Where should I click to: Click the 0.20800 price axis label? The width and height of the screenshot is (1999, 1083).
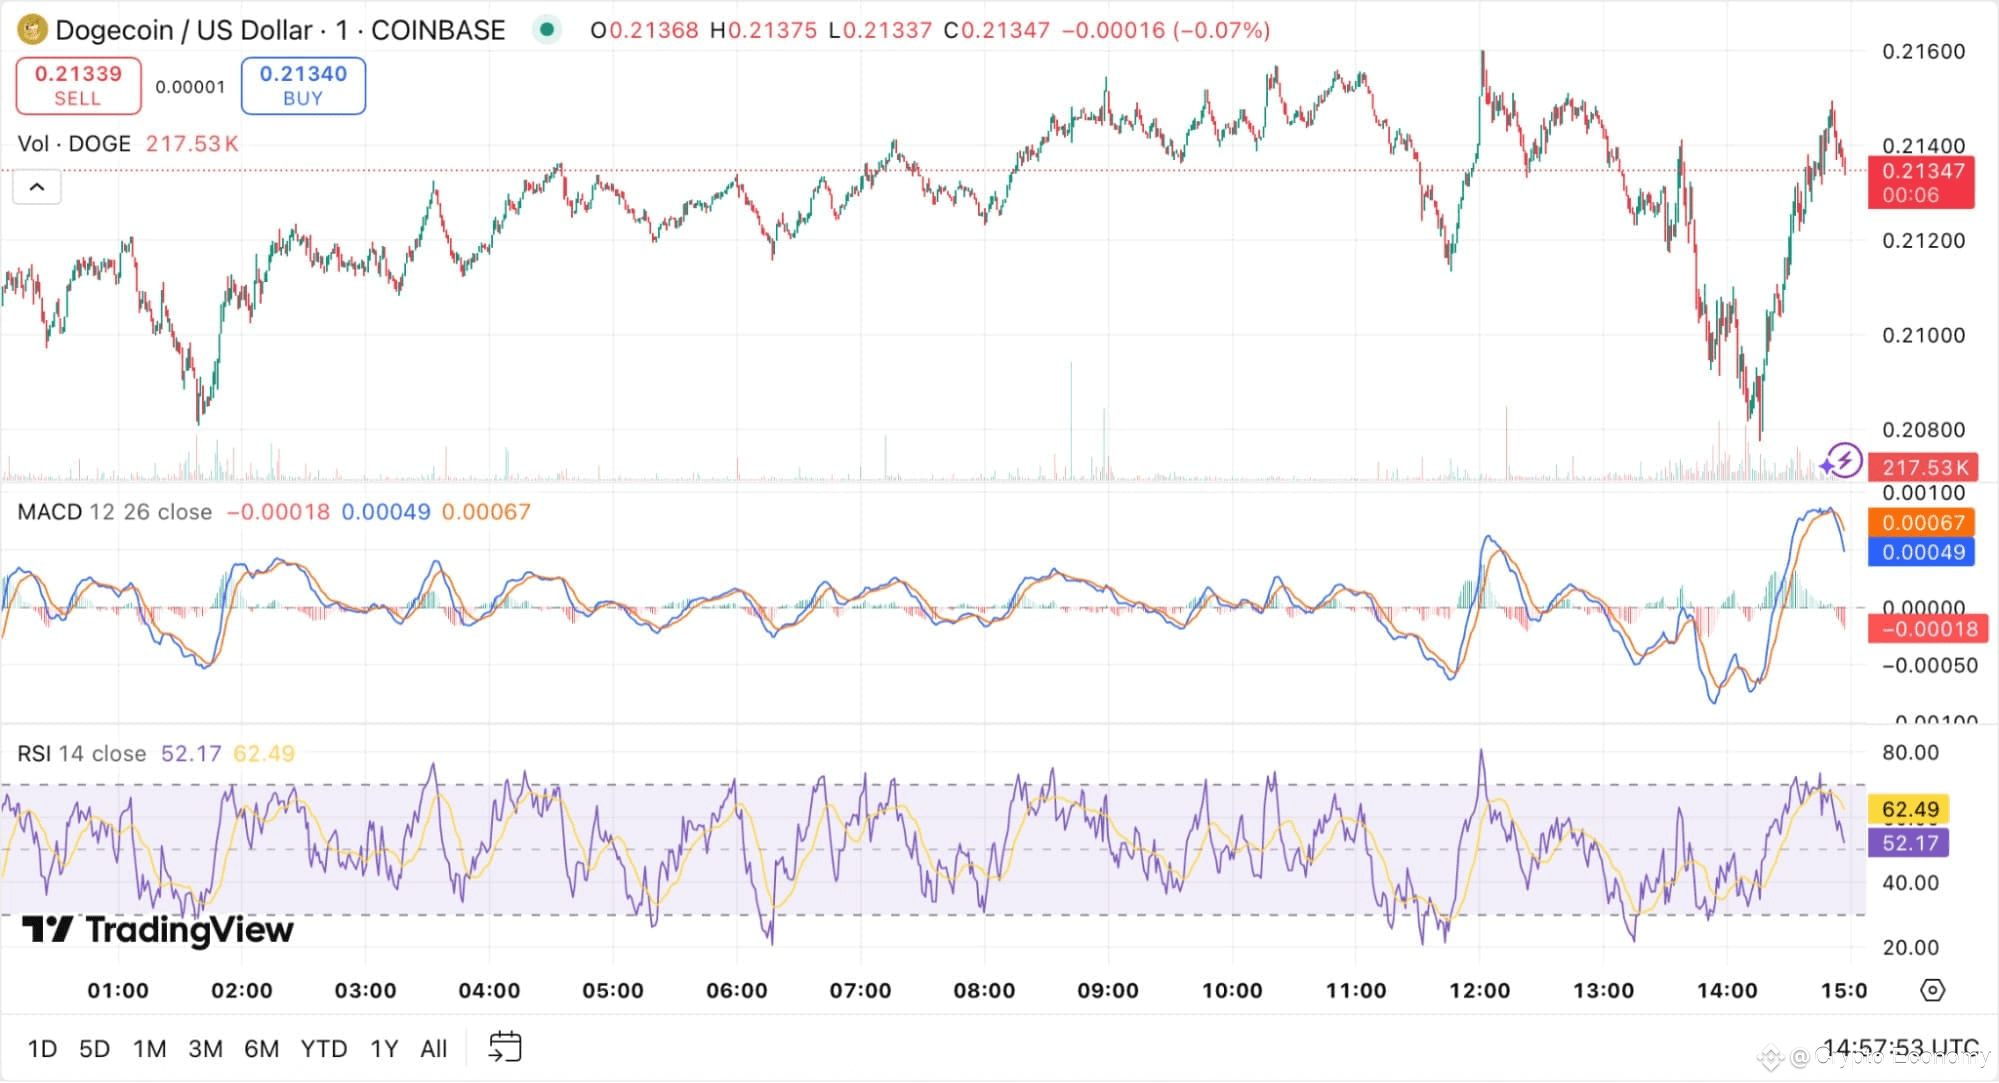point(1923,429)
